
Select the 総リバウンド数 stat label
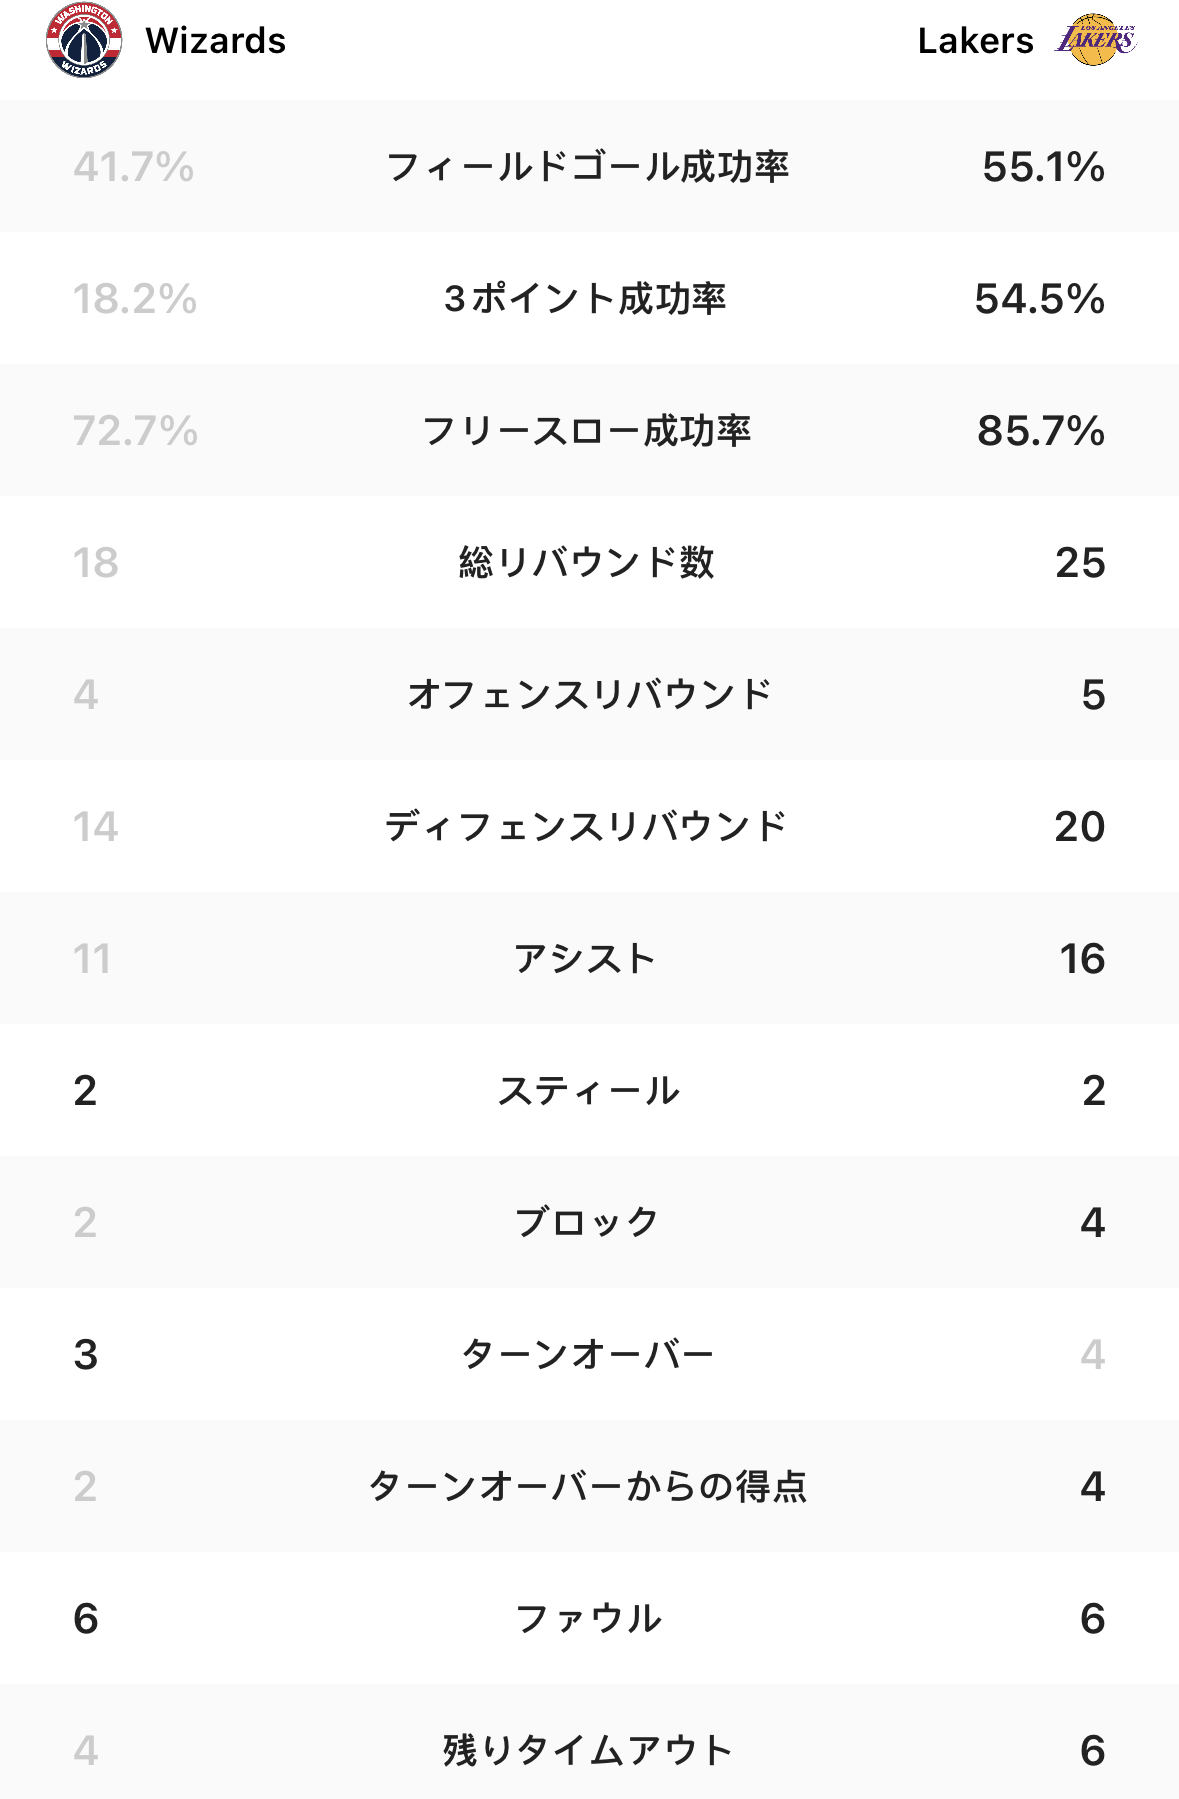click(x=586, y=562)
